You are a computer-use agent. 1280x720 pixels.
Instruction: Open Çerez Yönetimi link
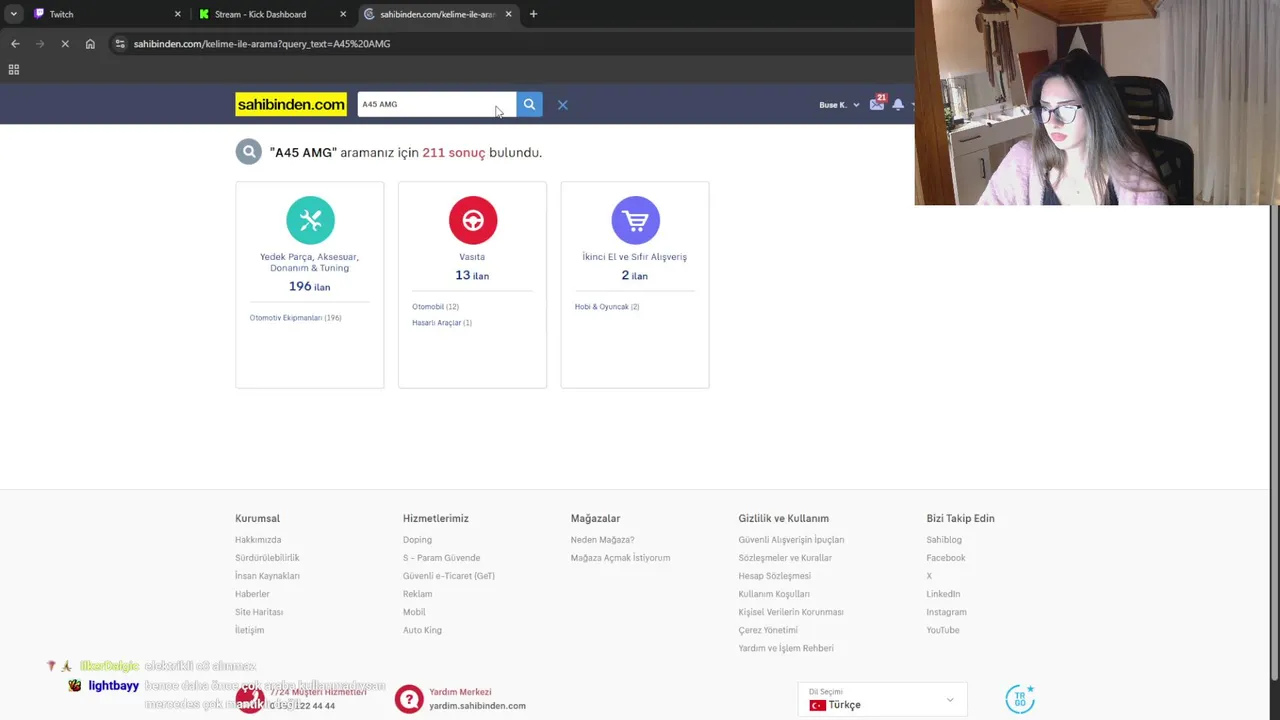point(768,630)
